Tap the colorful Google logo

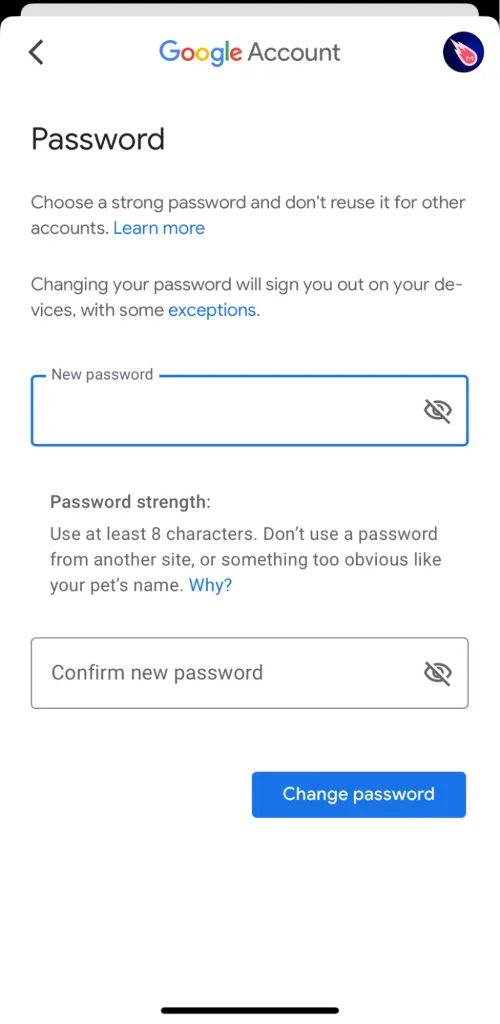pyautogui.click(x=201, y=52)
